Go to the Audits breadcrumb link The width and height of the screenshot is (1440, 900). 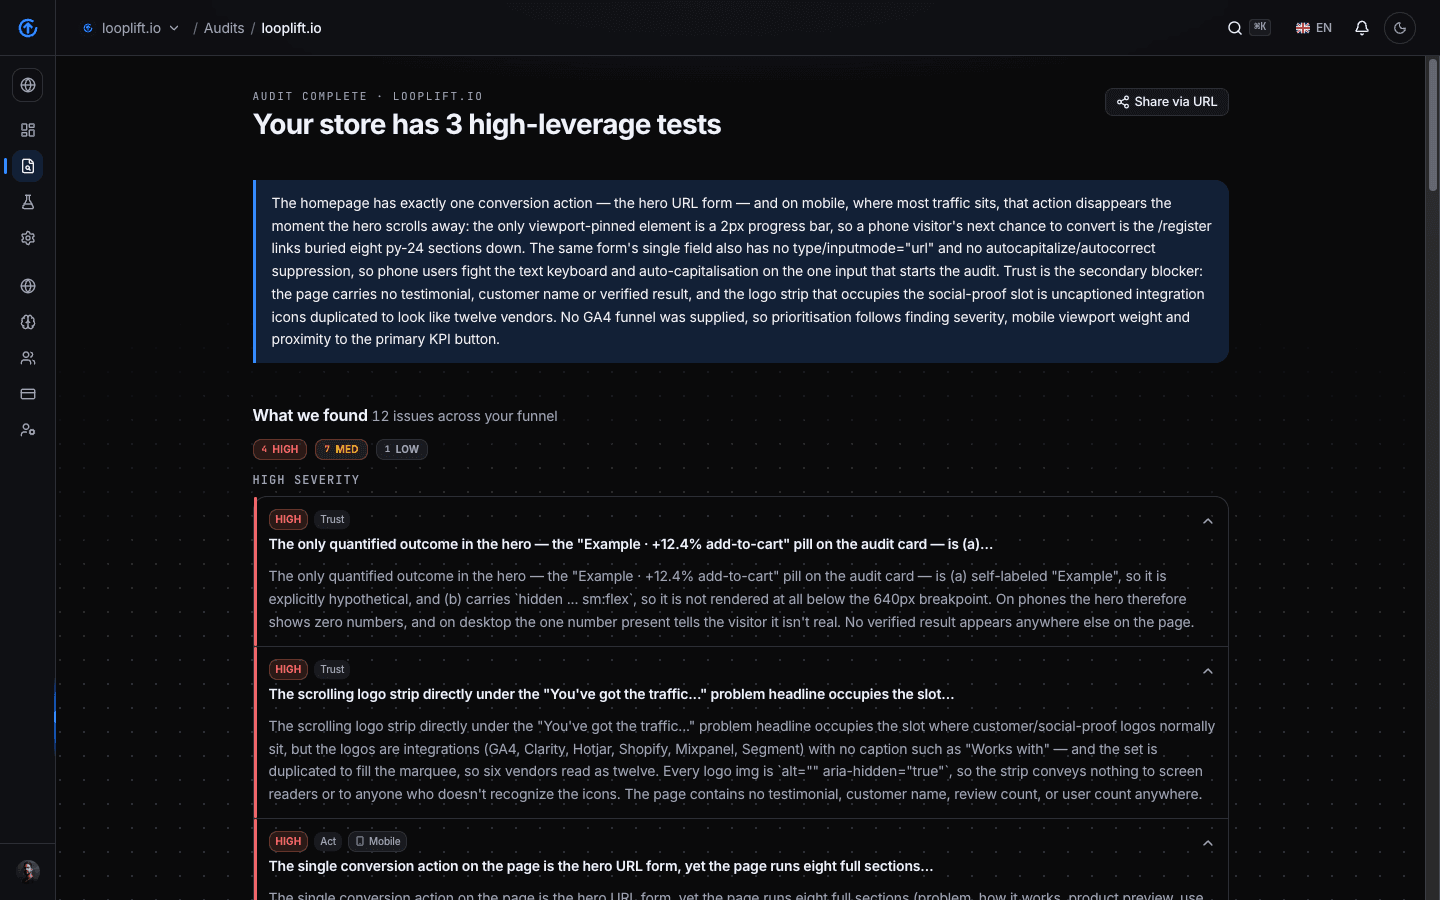click(224, 28)
